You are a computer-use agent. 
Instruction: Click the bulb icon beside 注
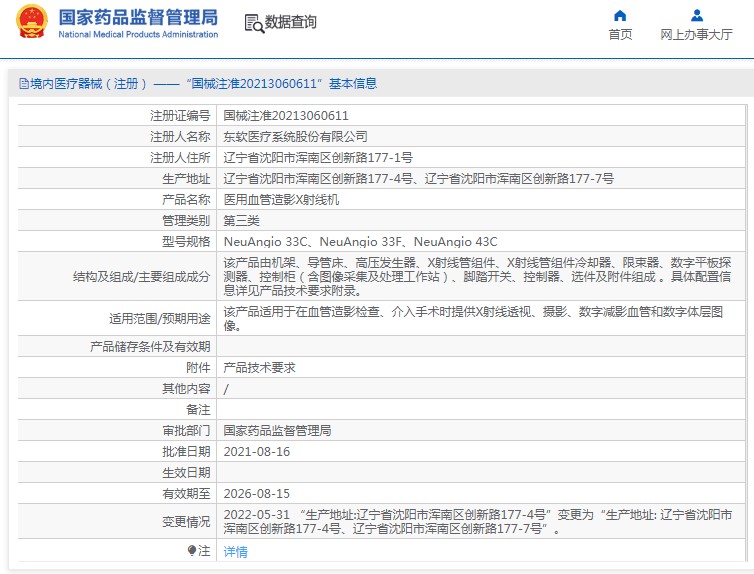[192, 550]
